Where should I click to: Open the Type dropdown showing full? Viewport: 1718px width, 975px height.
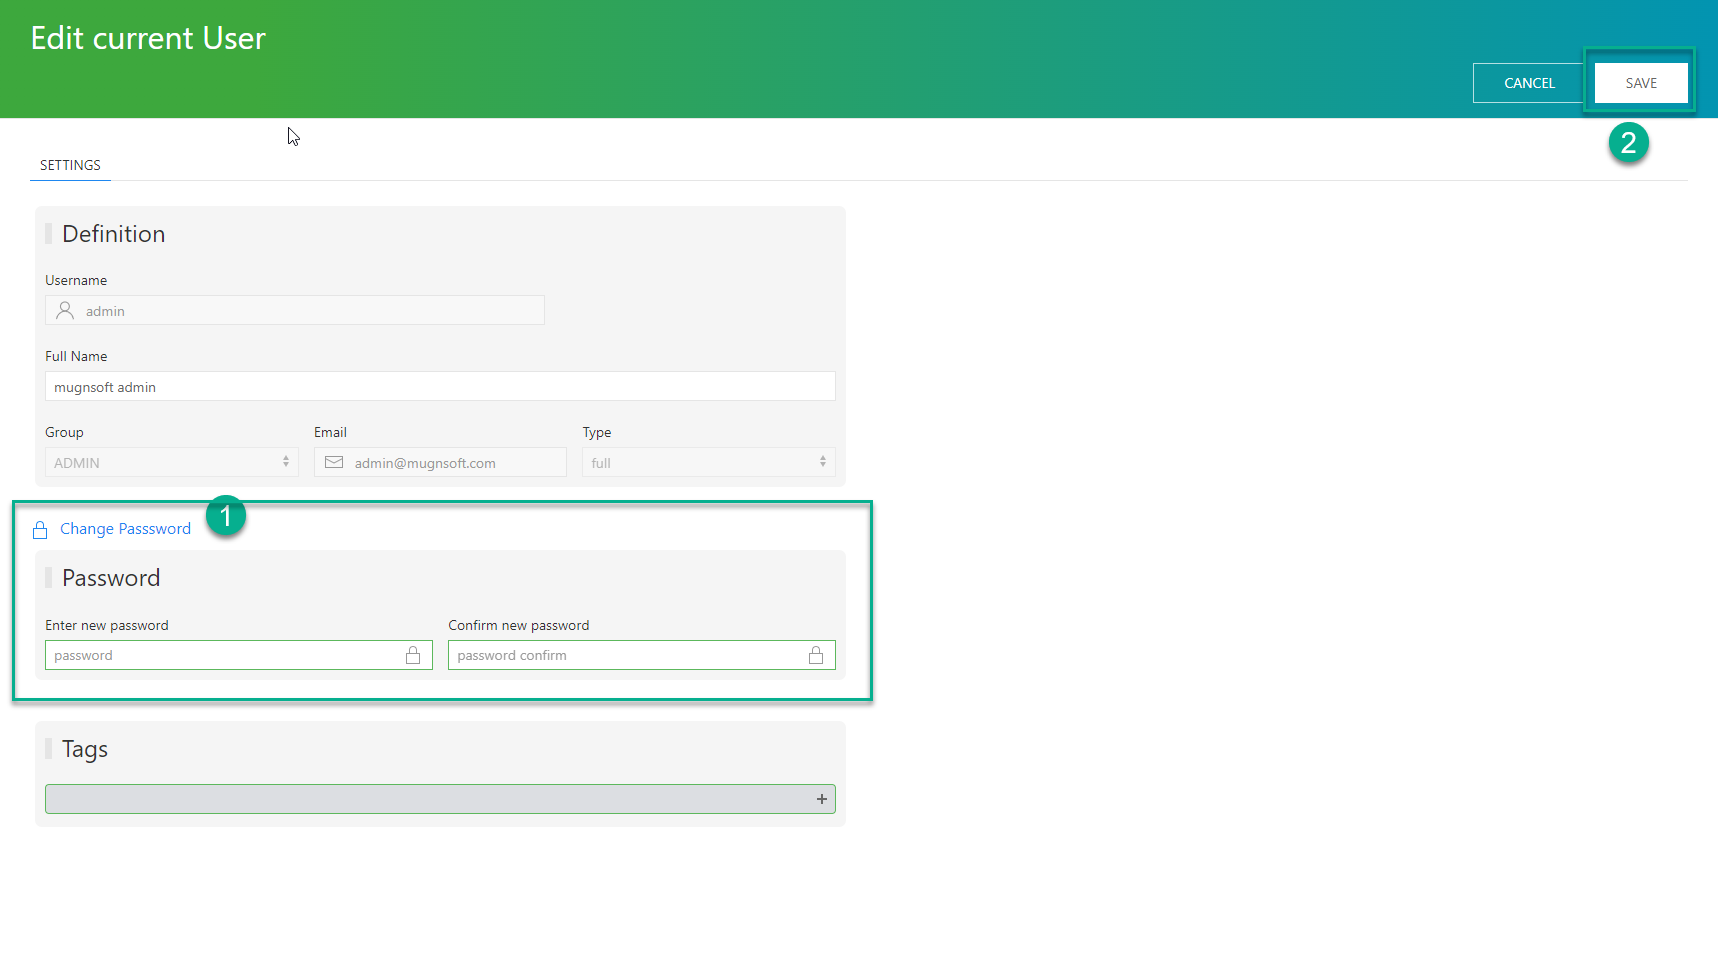click(x=709, y=462)
